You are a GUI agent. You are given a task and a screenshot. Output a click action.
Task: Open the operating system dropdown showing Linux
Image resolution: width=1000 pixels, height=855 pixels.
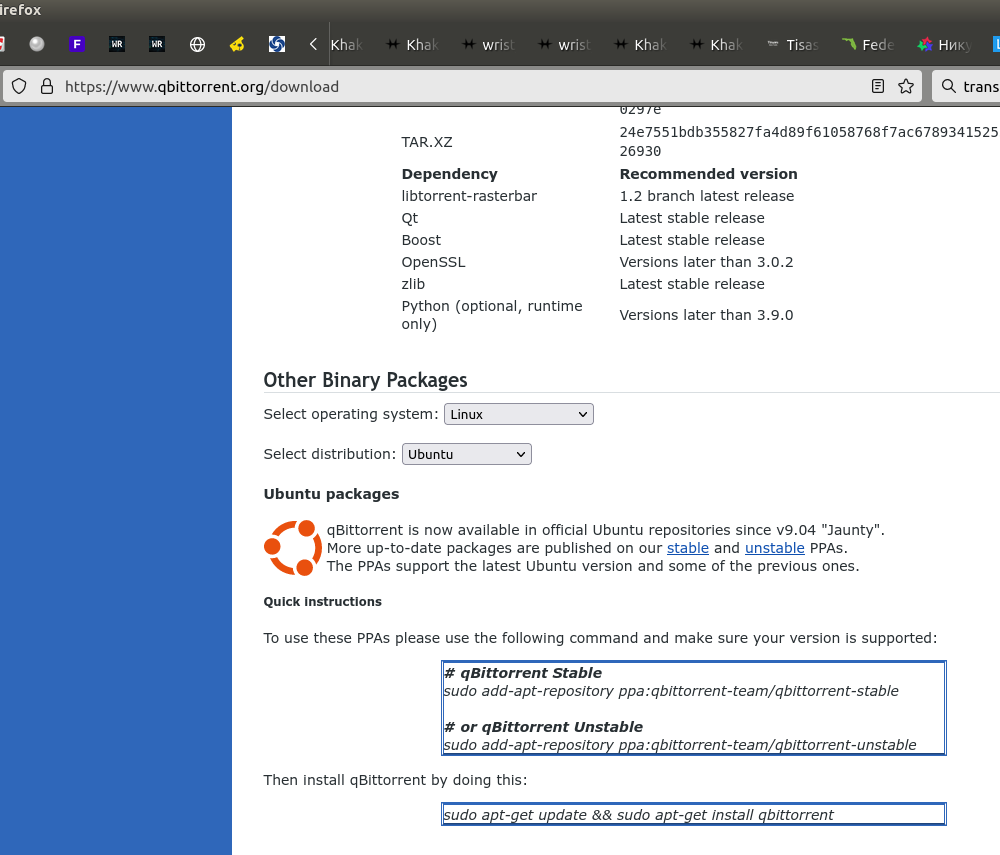pyautogui.click(x=518, y=414)
